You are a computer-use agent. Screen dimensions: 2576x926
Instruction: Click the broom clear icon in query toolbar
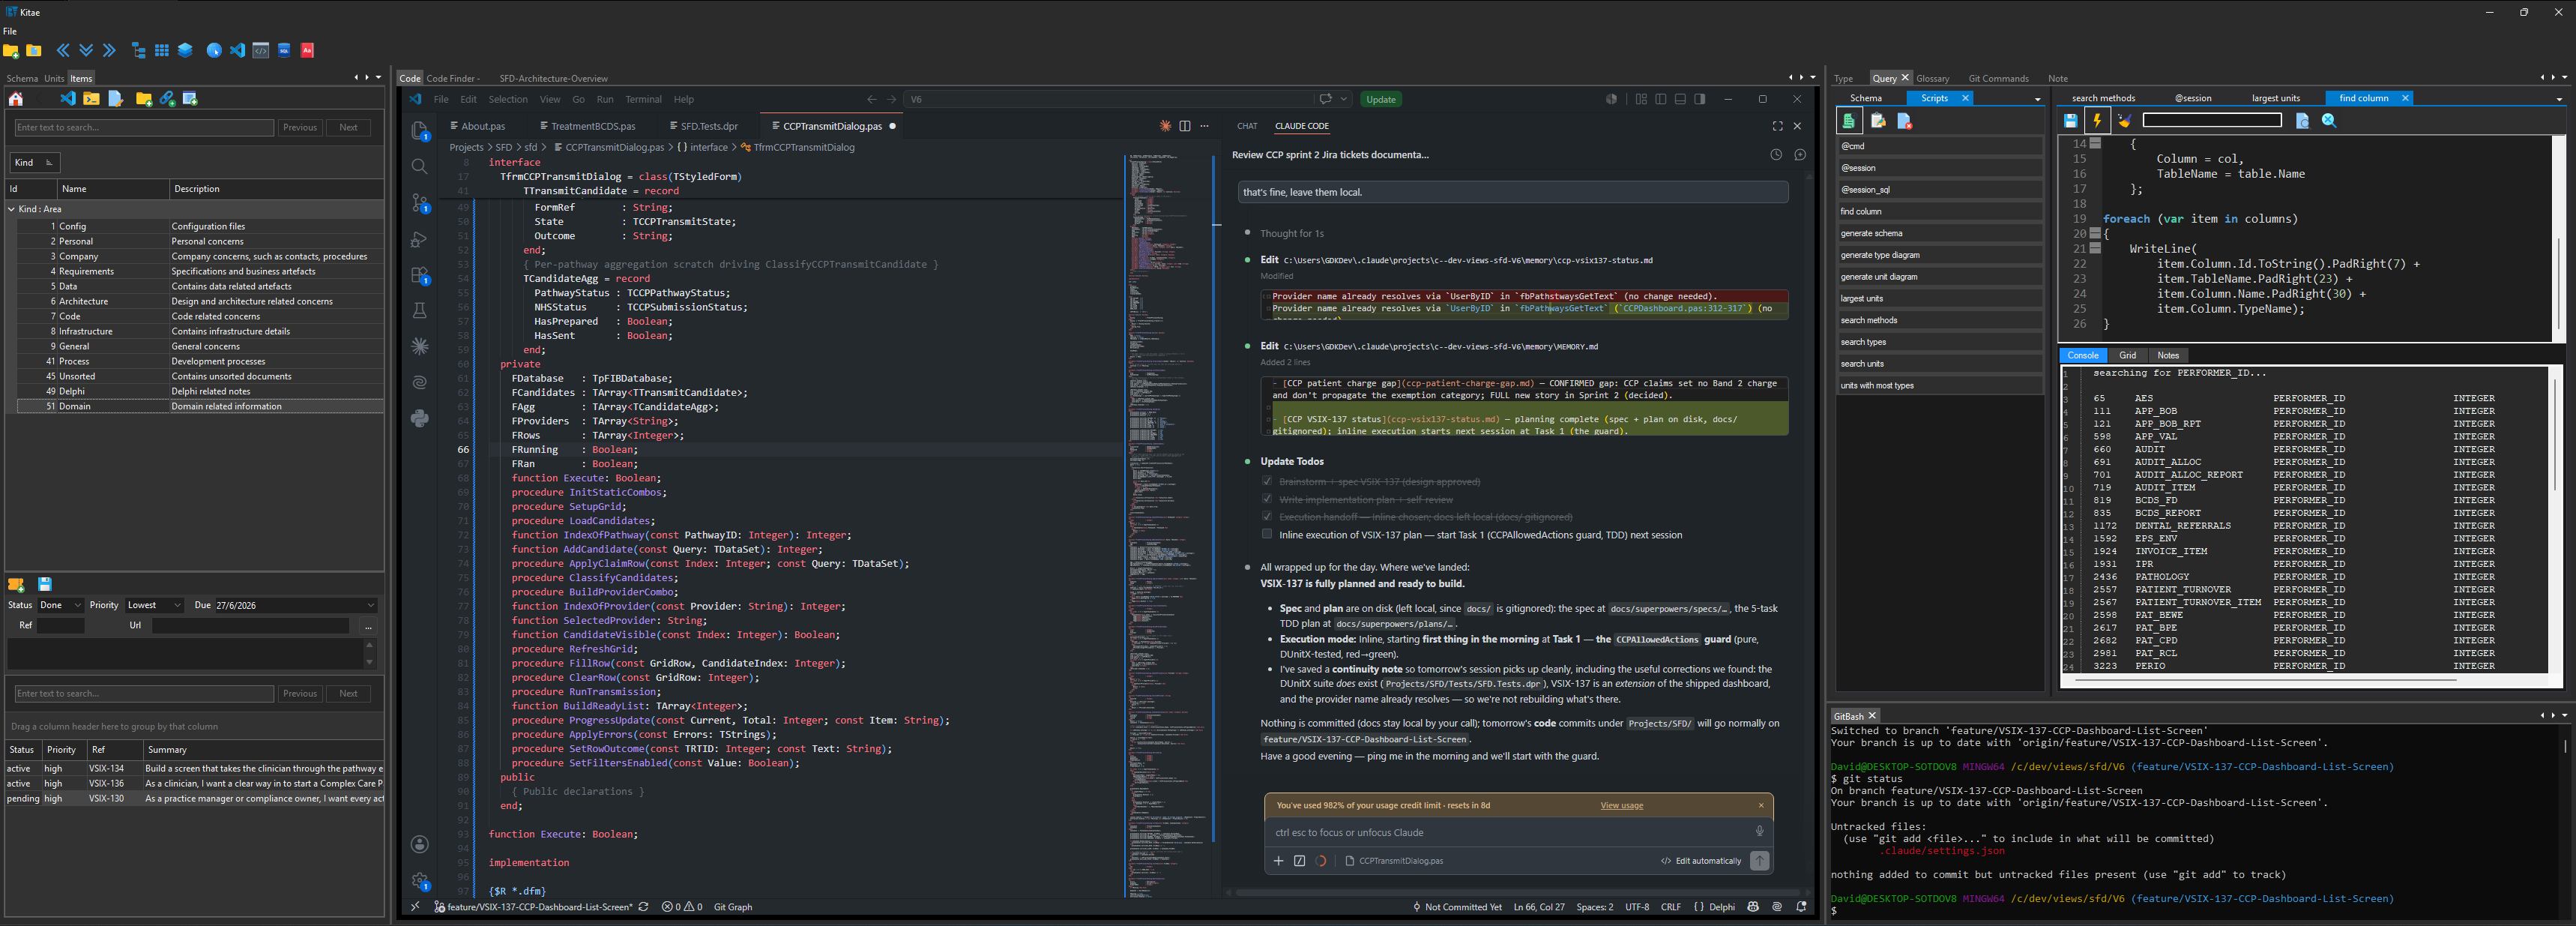tap(2124, 120)
